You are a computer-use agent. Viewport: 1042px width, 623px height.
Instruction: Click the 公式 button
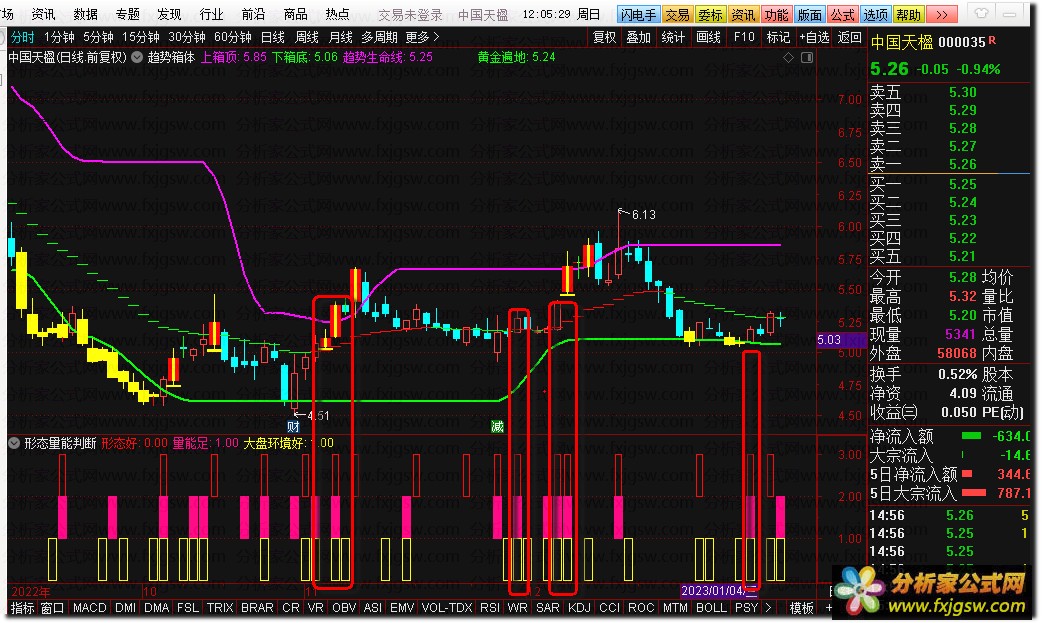coord(843,15)
